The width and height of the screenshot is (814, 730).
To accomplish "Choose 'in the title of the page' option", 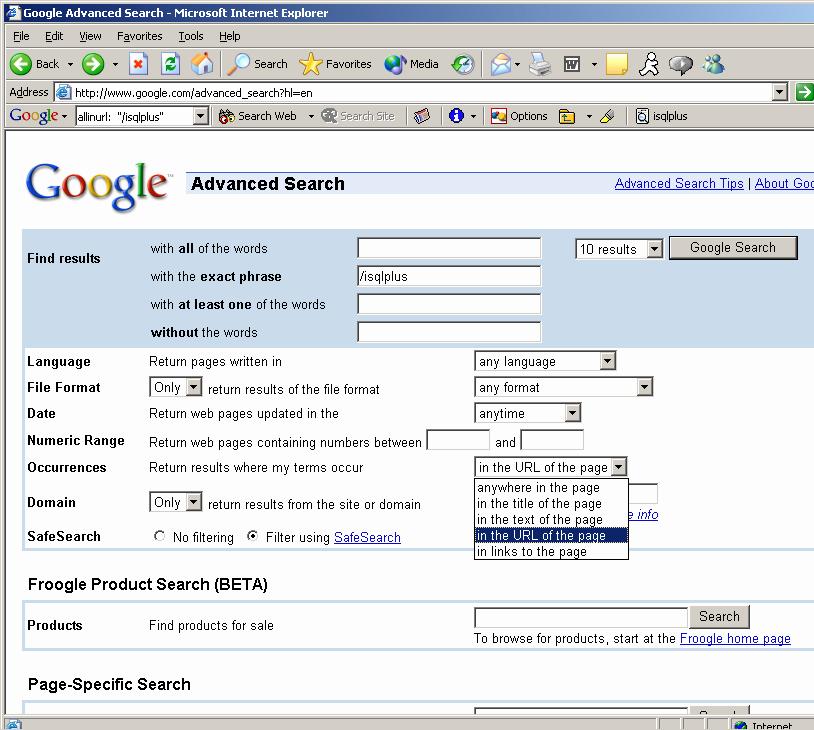I will pos(551,503).
